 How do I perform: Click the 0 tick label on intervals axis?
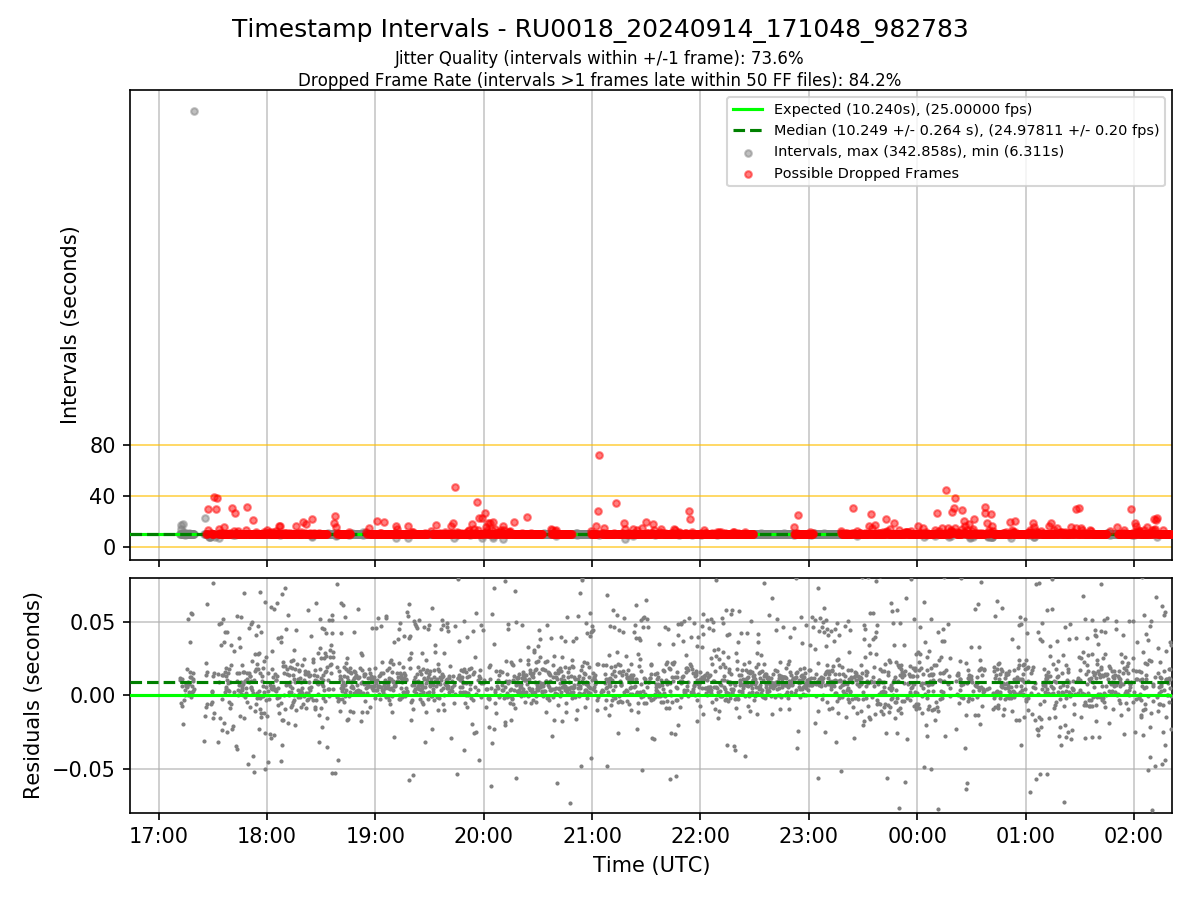(x=111, y=548)
